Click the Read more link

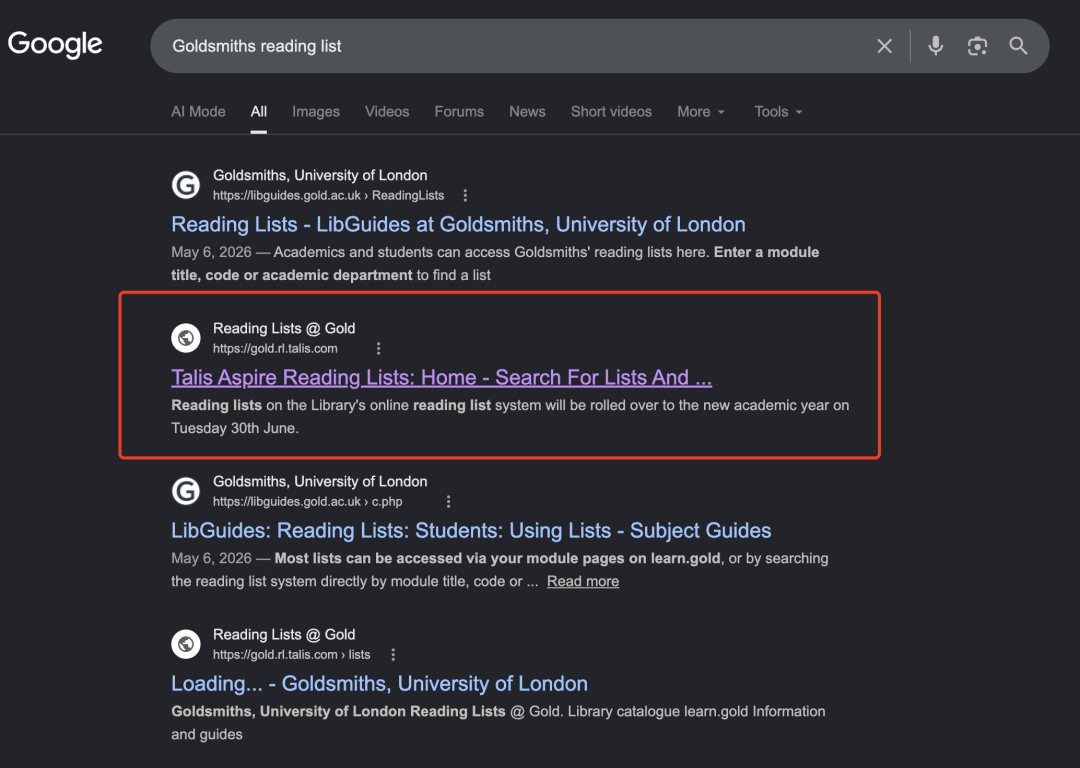tap(583, 581)
